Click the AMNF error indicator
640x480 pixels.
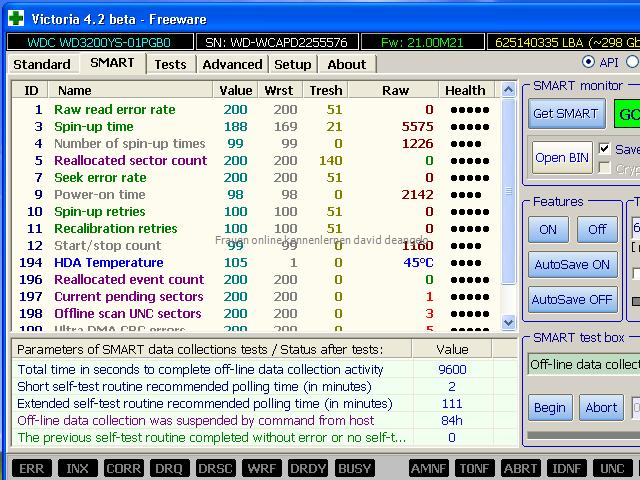pyautogui.click(x=429, y=468)
